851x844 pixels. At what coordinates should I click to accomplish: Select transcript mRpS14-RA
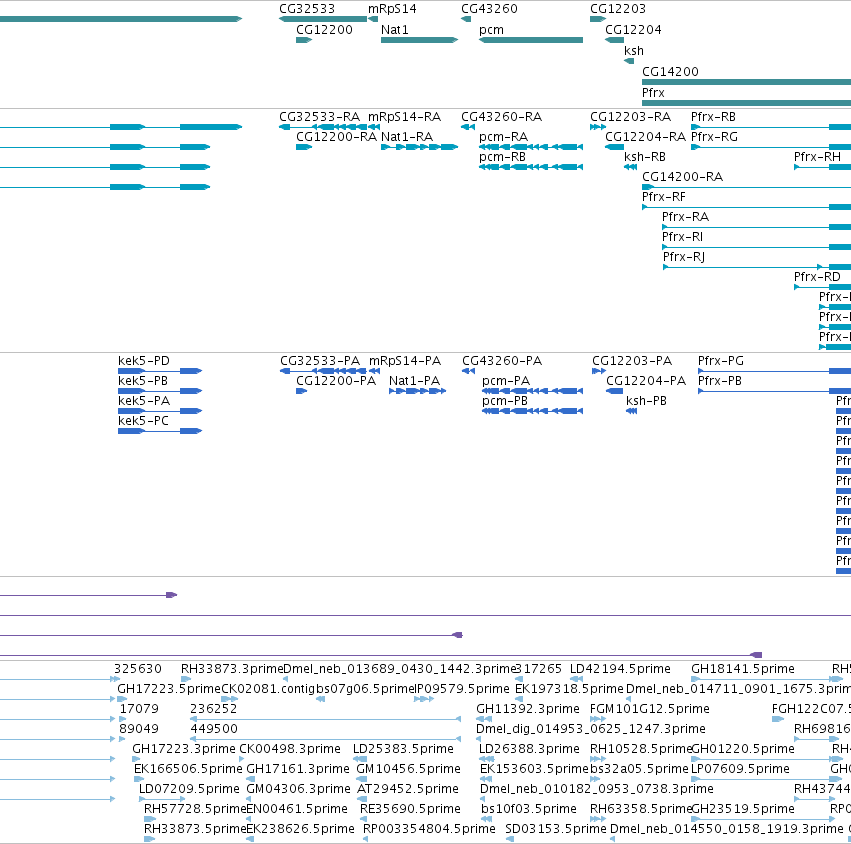coord(404,117)
